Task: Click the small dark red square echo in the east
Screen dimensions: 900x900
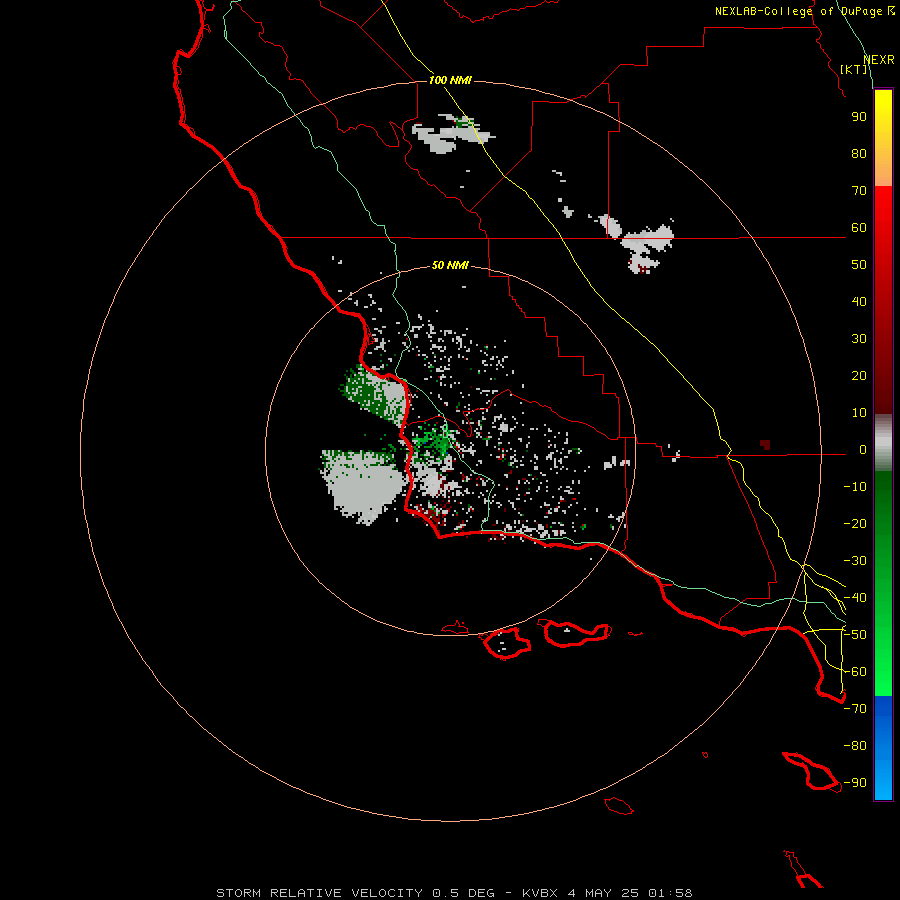Action: pyautogui.click(x=765, y=445)
